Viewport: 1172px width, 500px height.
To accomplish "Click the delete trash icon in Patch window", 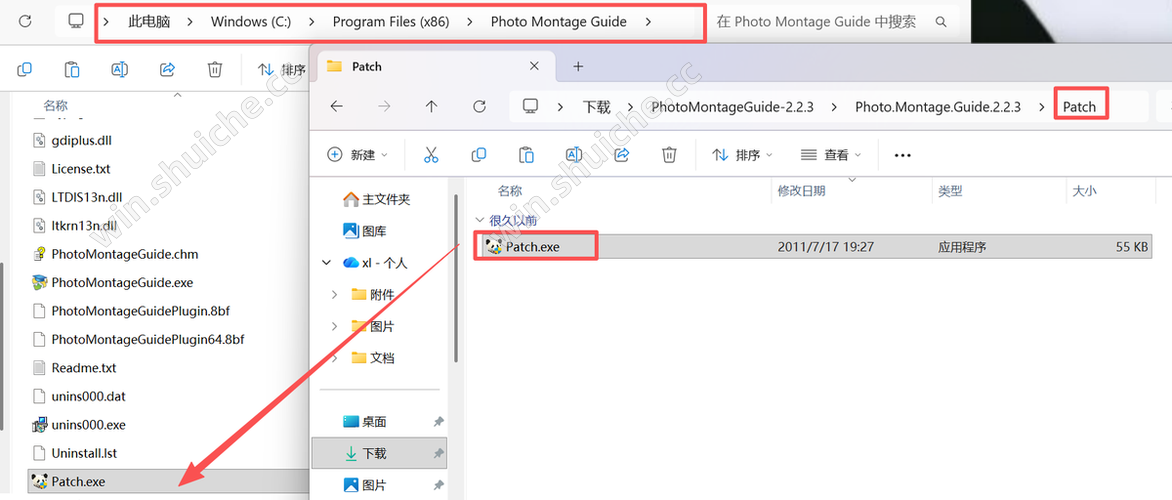I will 669,155.
